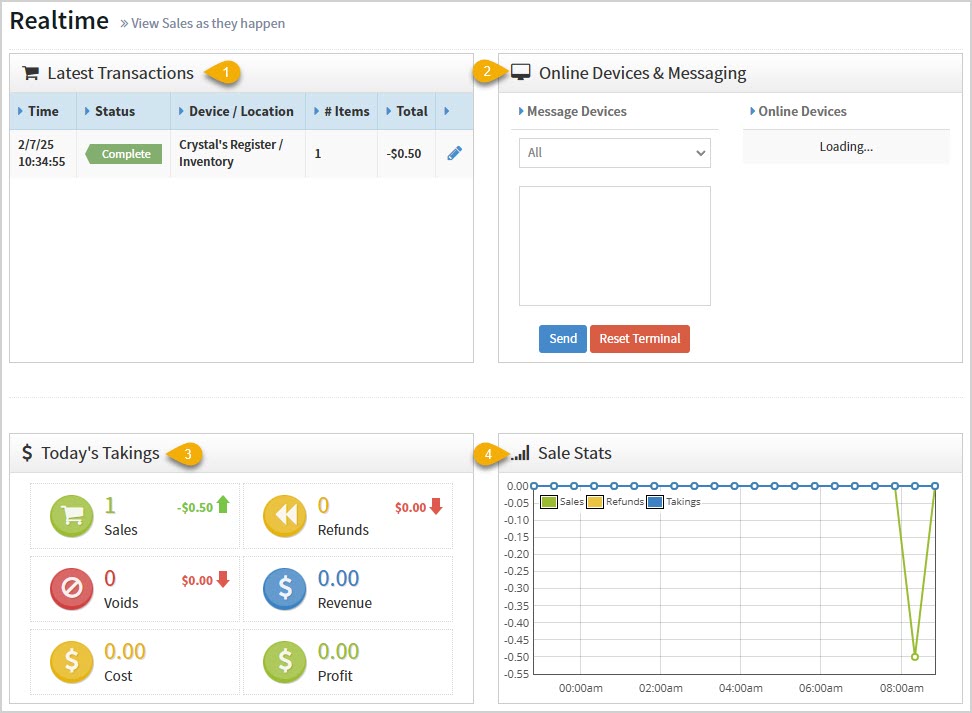Click the Send button
The image size is (972, 713).
click(x=562, y=339)
